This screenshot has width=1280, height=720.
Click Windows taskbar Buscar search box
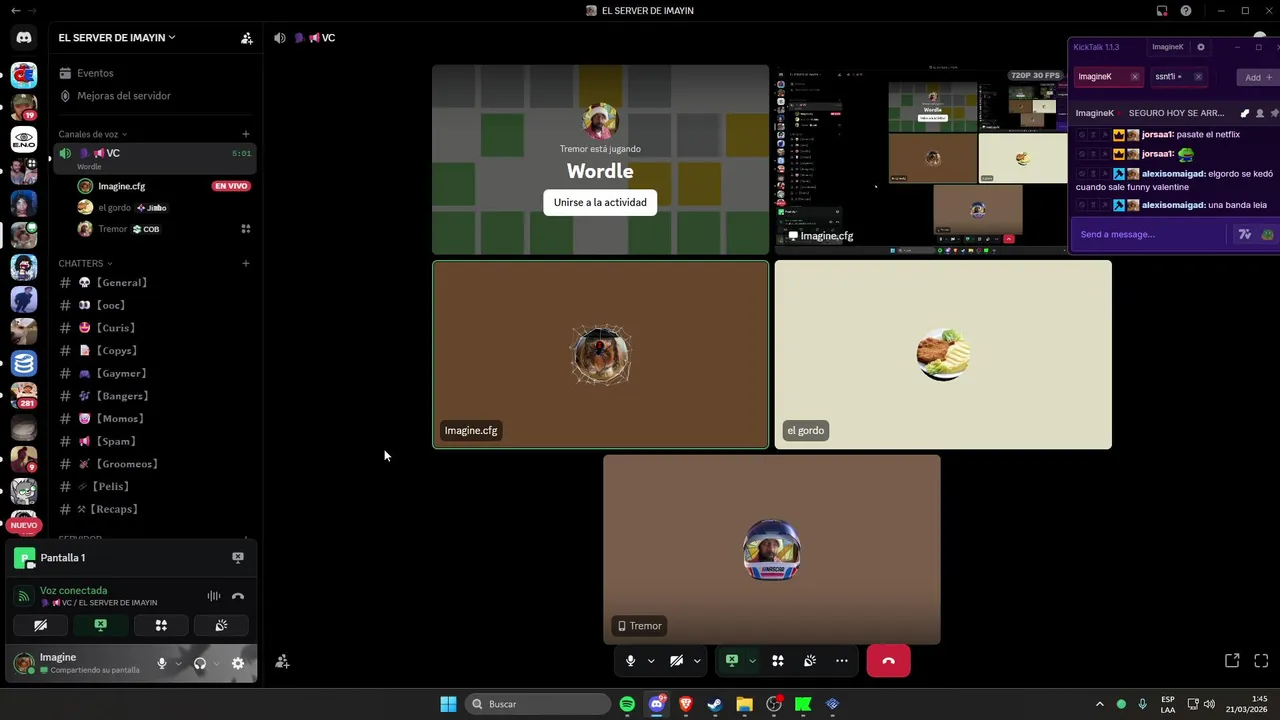point(540,704)
